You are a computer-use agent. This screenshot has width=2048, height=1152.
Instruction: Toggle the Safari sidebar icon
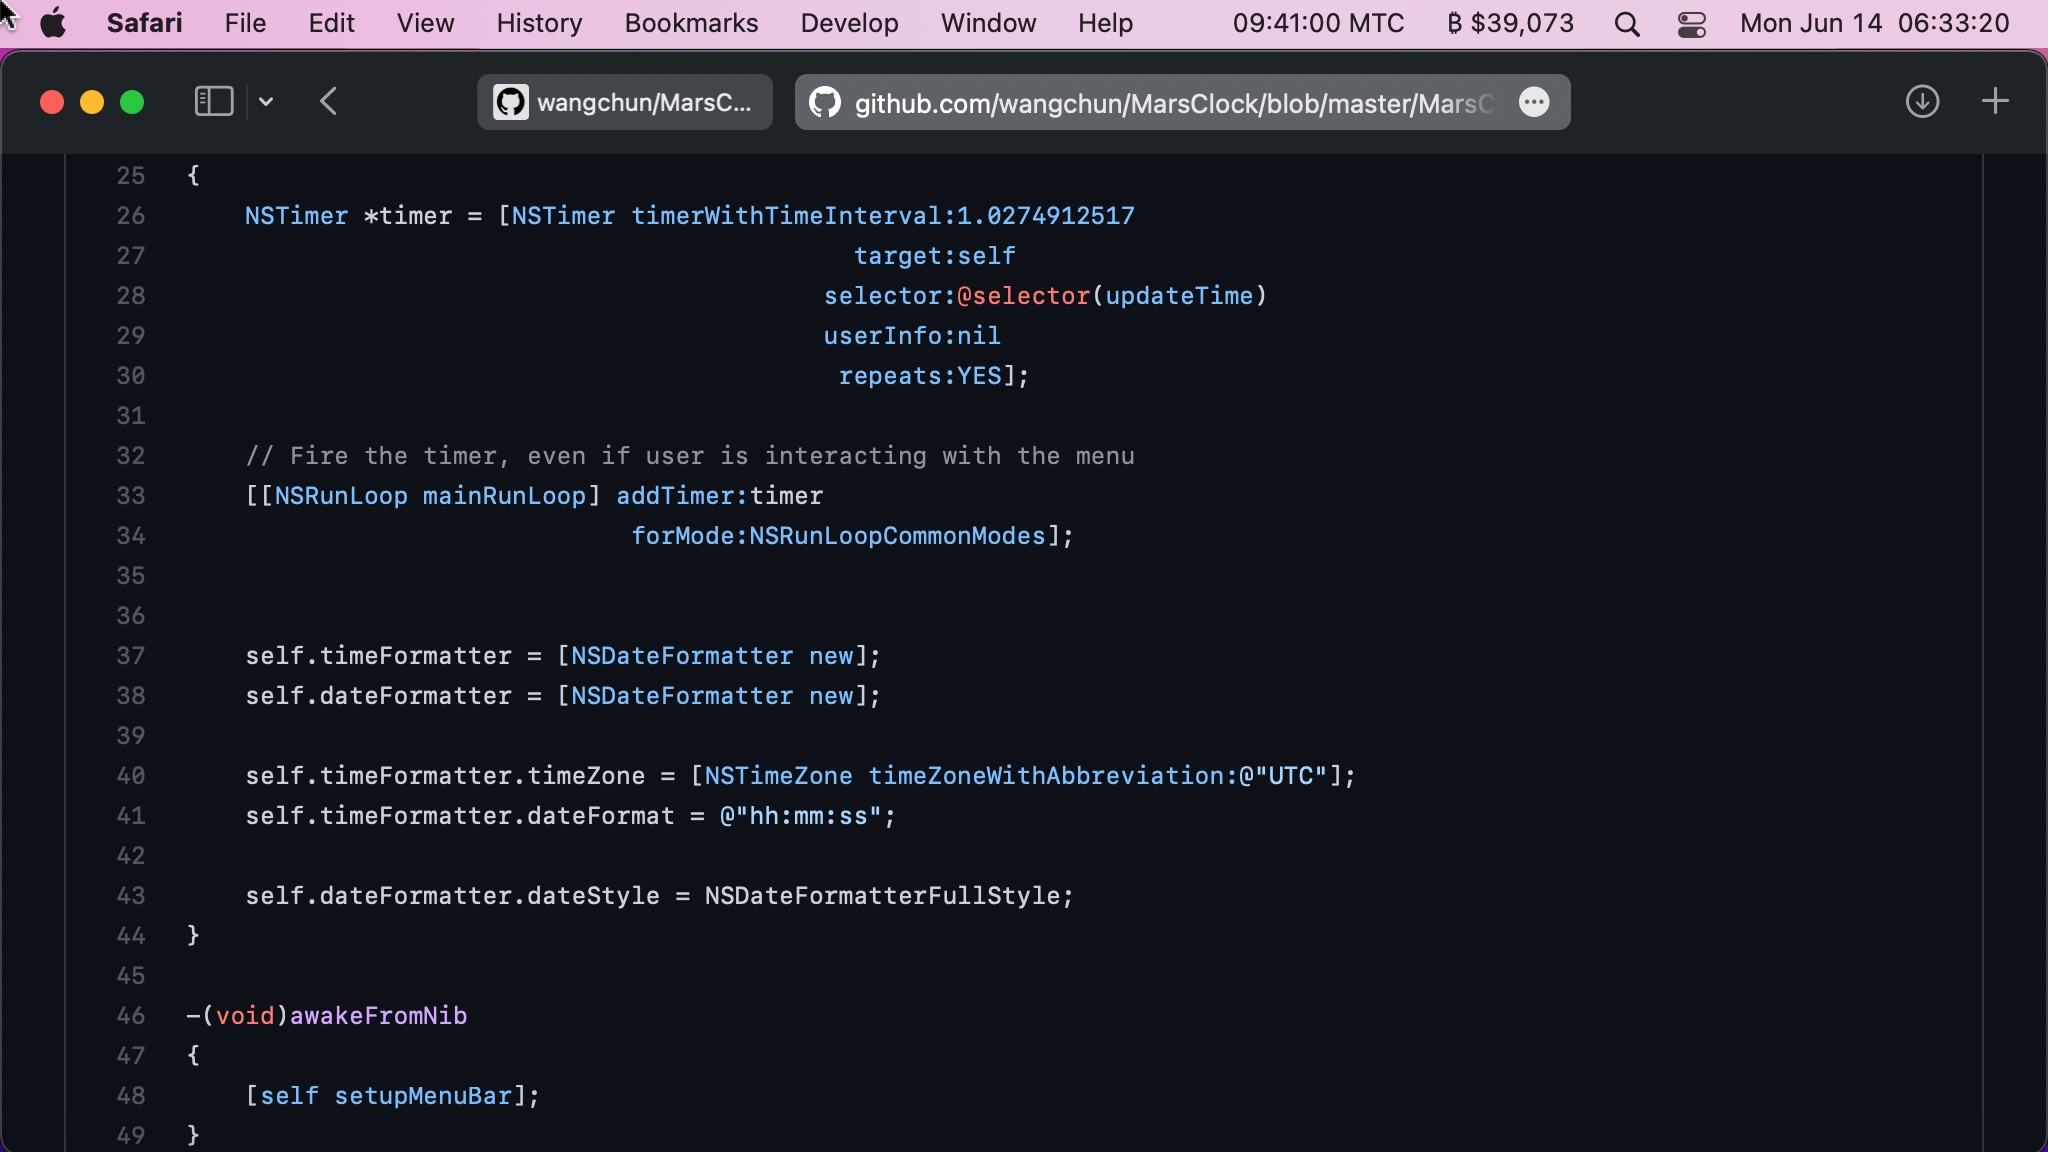click(213, 102)
